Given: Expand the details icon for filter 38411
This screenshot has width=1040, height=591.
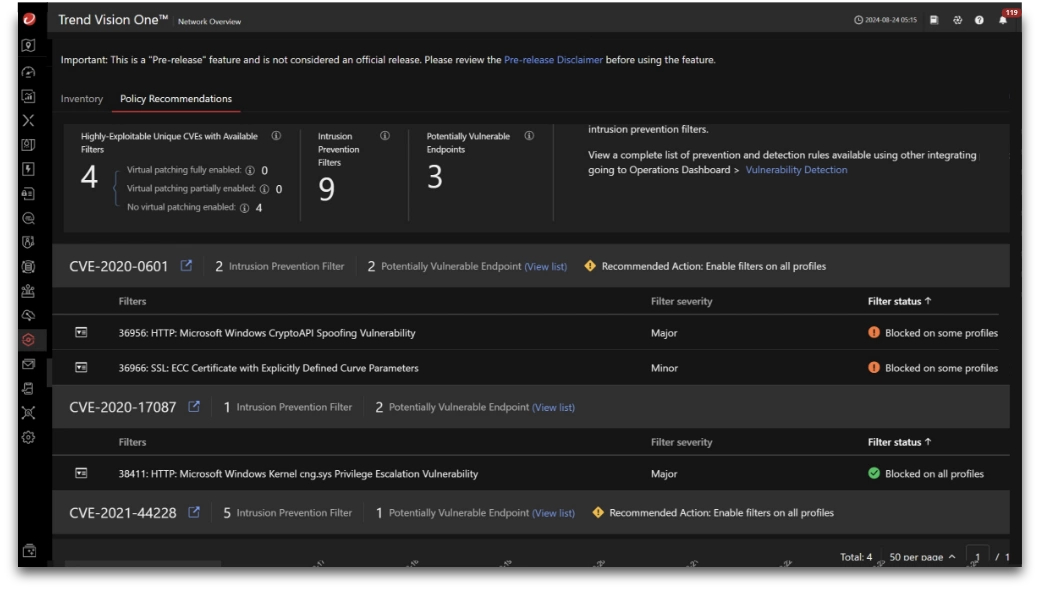Looking at the screenshot, I should (81, 473).
